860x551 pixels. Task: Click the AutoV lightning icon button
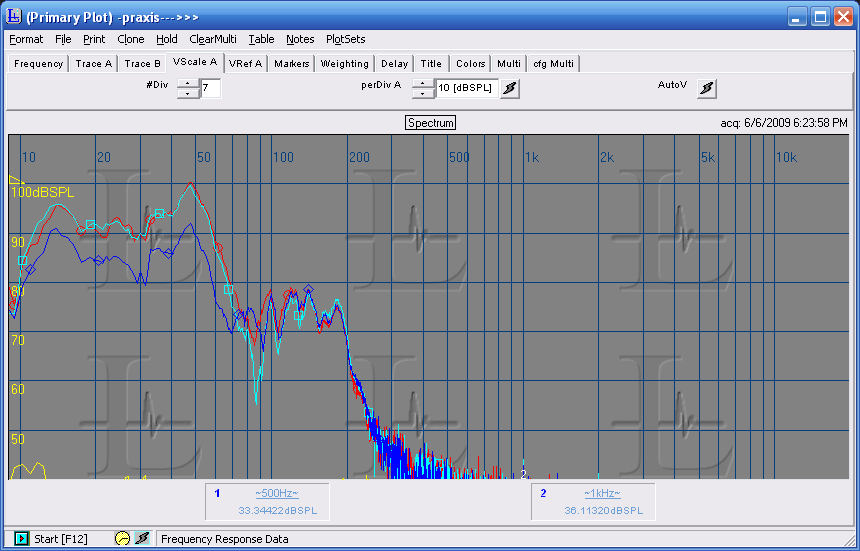click(x=707, y=88)
